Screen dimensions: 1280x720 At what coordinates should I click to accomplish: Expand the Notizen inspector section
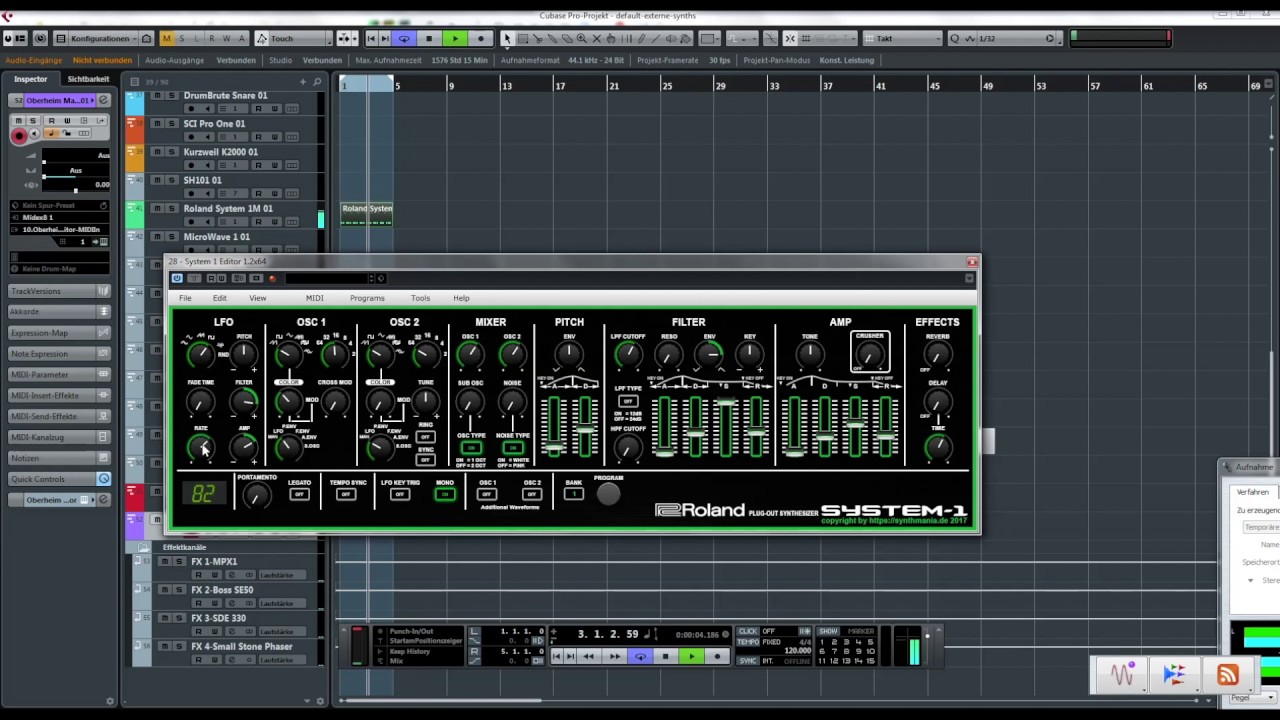coord(59,458)
